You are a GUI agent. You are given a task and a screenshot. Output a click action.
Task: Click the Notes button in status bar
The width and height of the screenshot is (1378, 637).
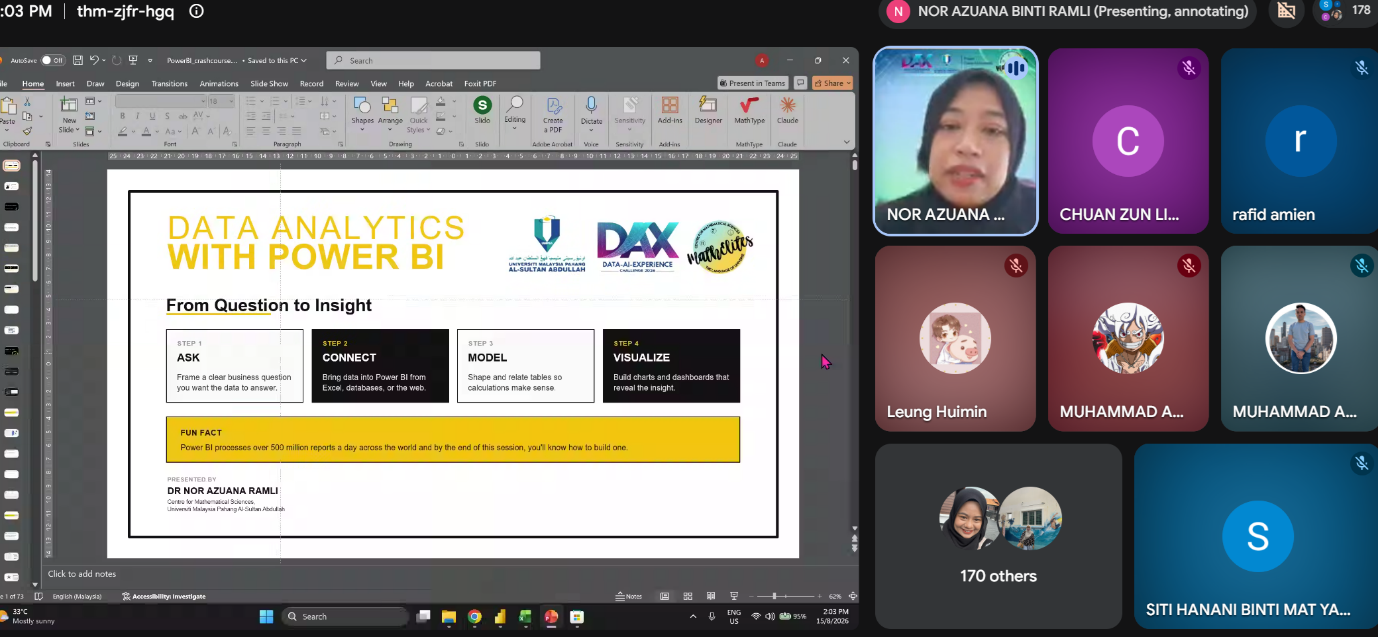(x=629, y=596)
